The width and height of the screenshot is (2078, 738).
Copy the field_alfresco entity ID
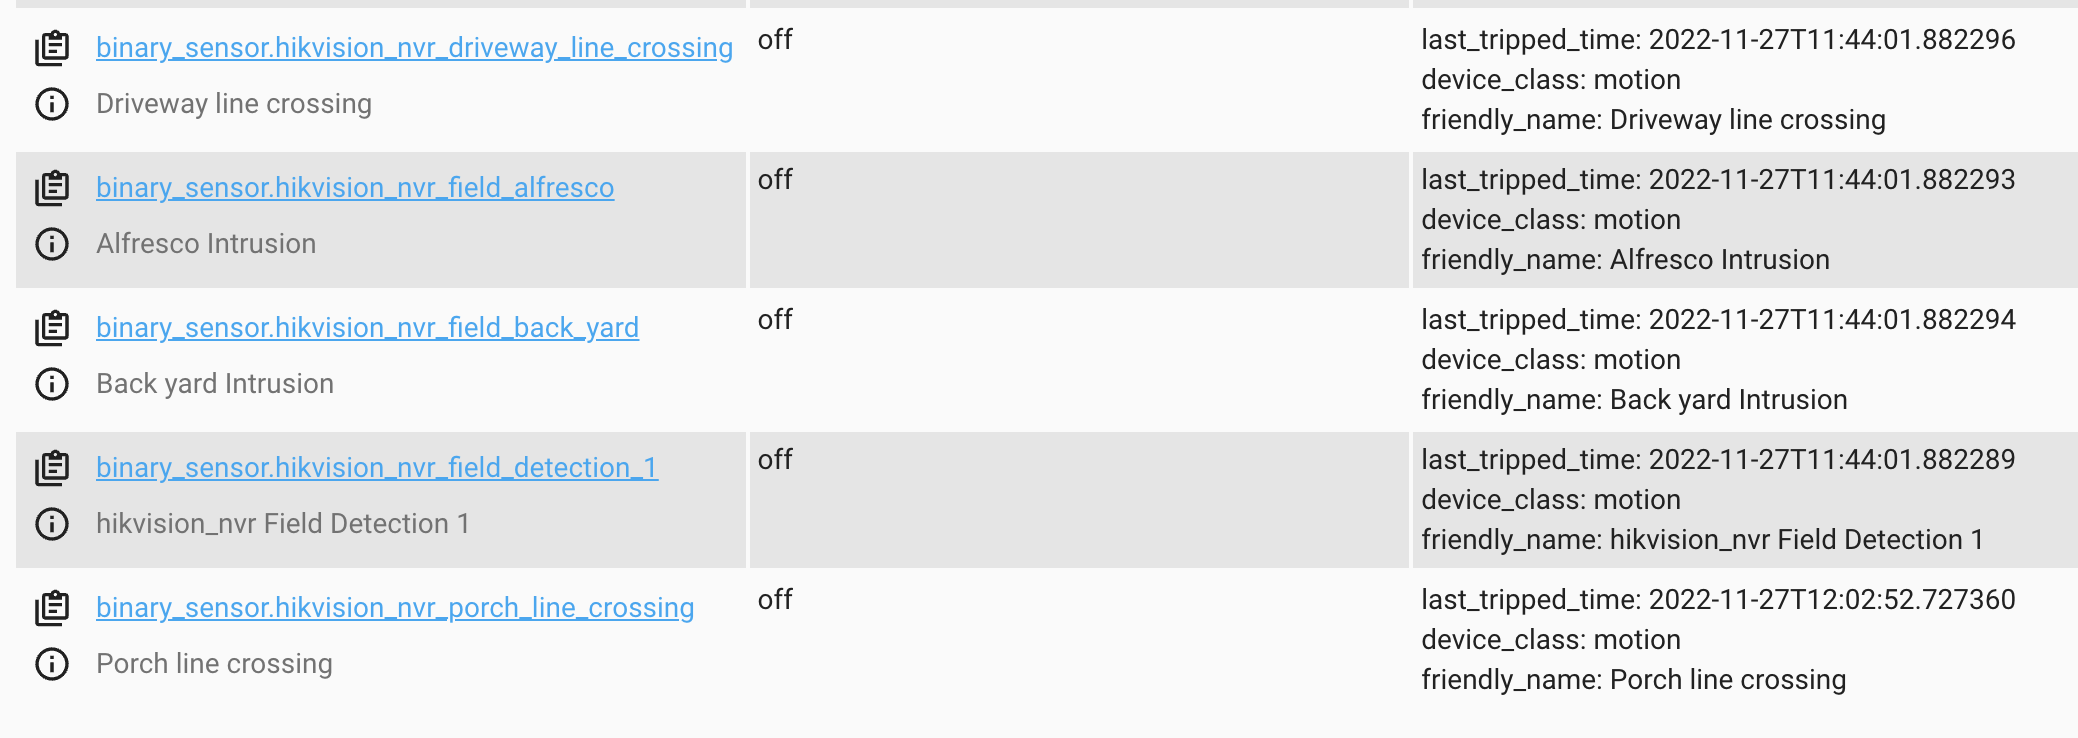[51, 187]
